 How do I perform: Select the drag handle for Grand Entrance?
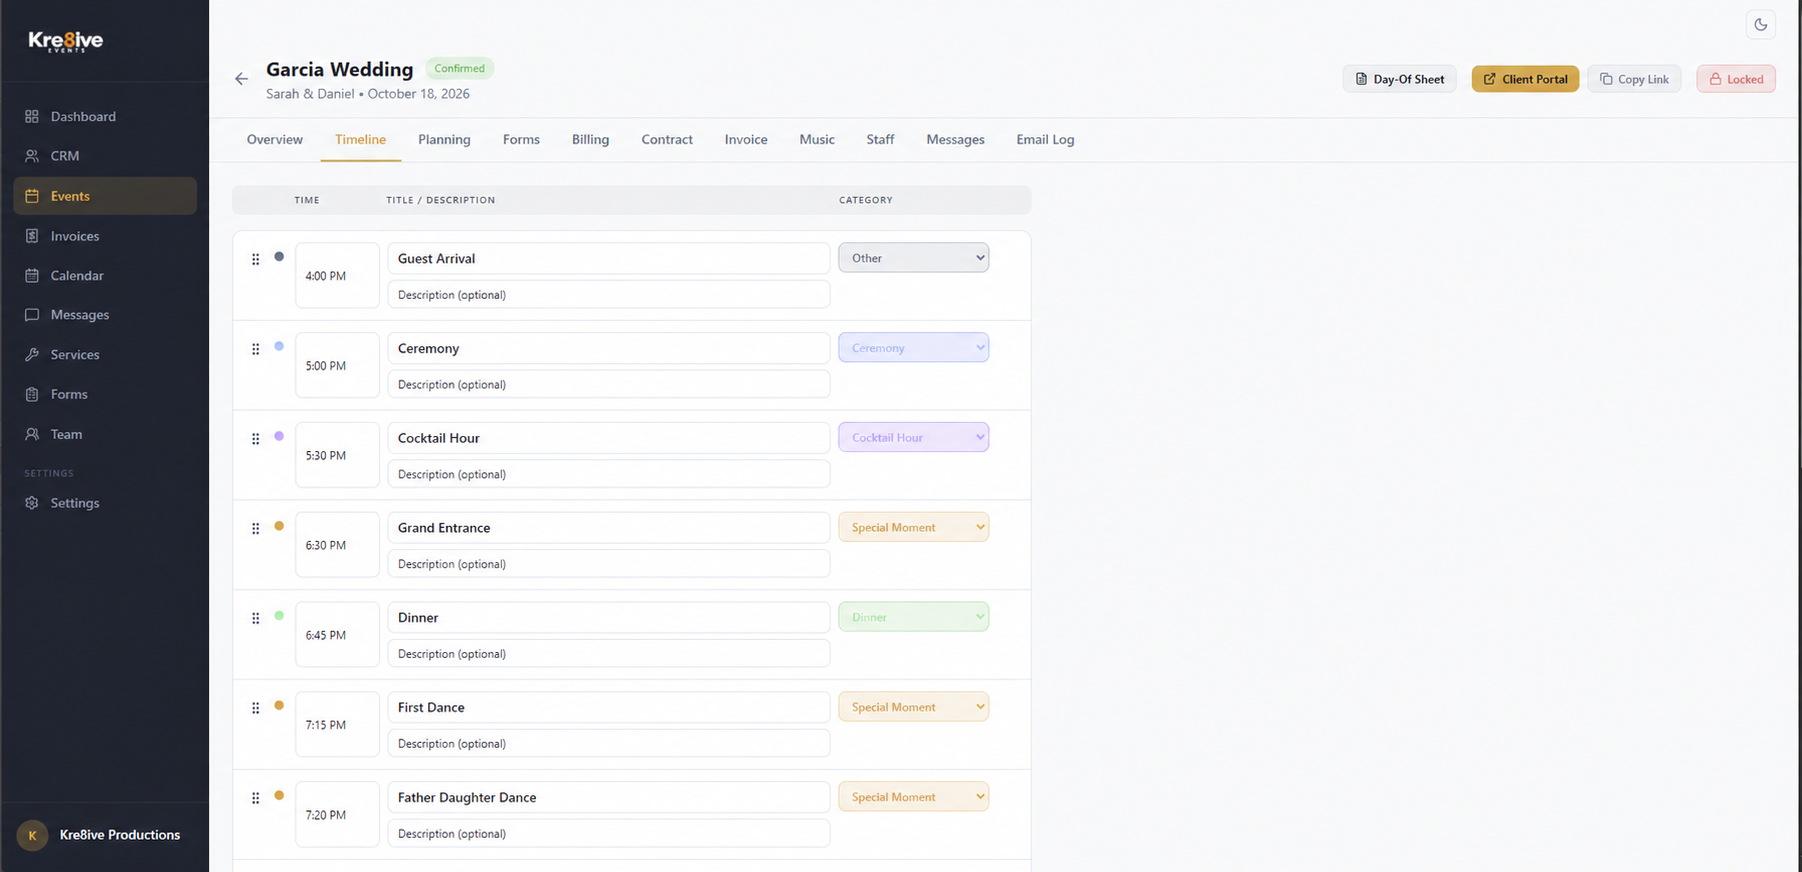[256, 529]
